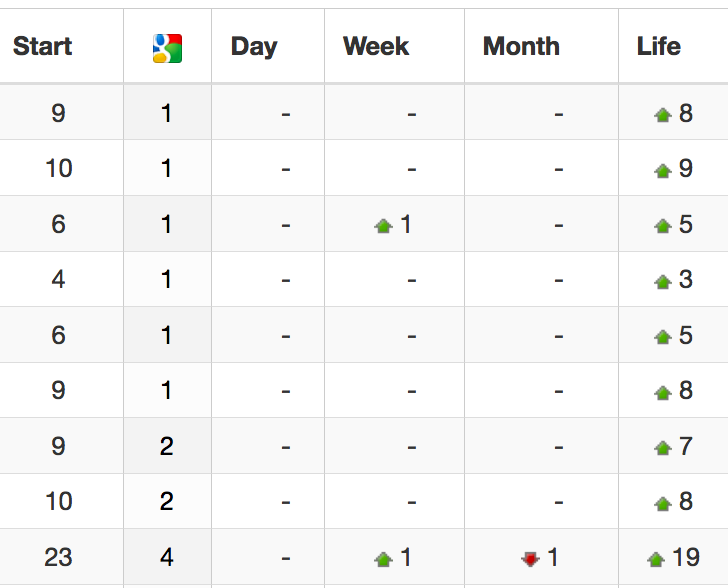Sort table by the Day column header
The image size is (728, 588).
(254, 47)
